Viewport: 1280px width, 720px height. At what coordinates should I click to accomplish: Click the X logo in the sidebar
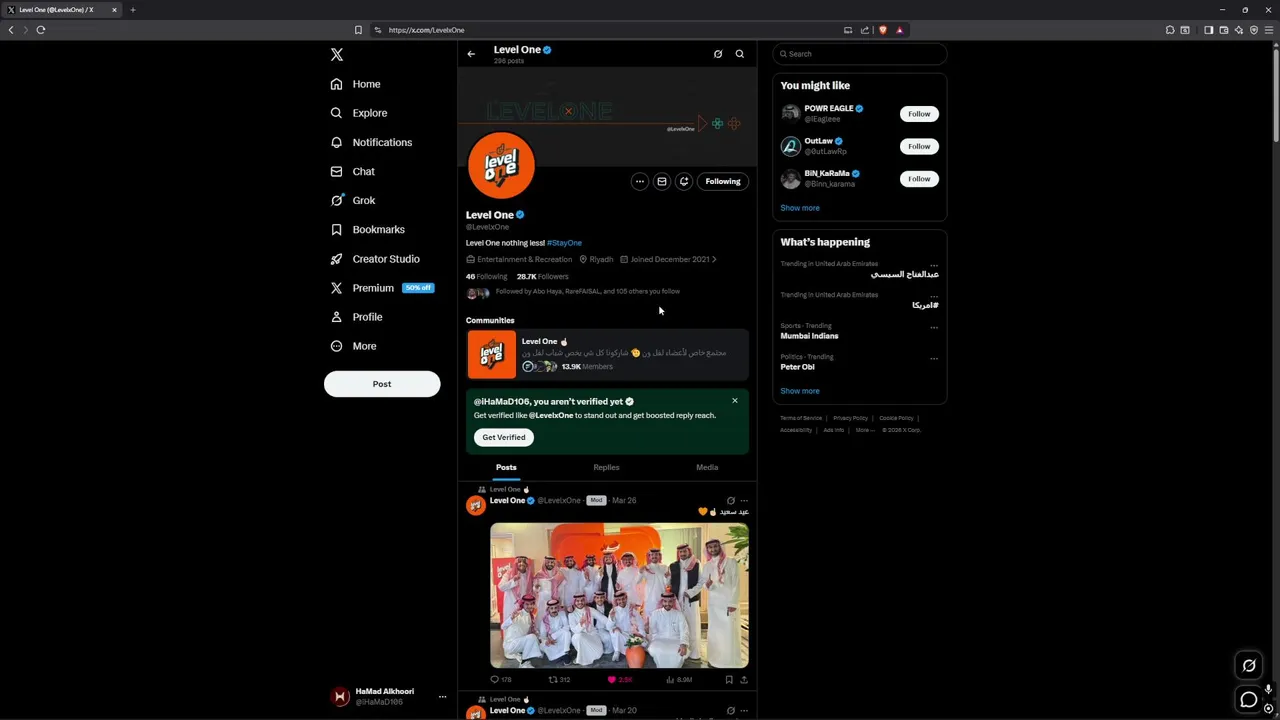coord(337,55)
